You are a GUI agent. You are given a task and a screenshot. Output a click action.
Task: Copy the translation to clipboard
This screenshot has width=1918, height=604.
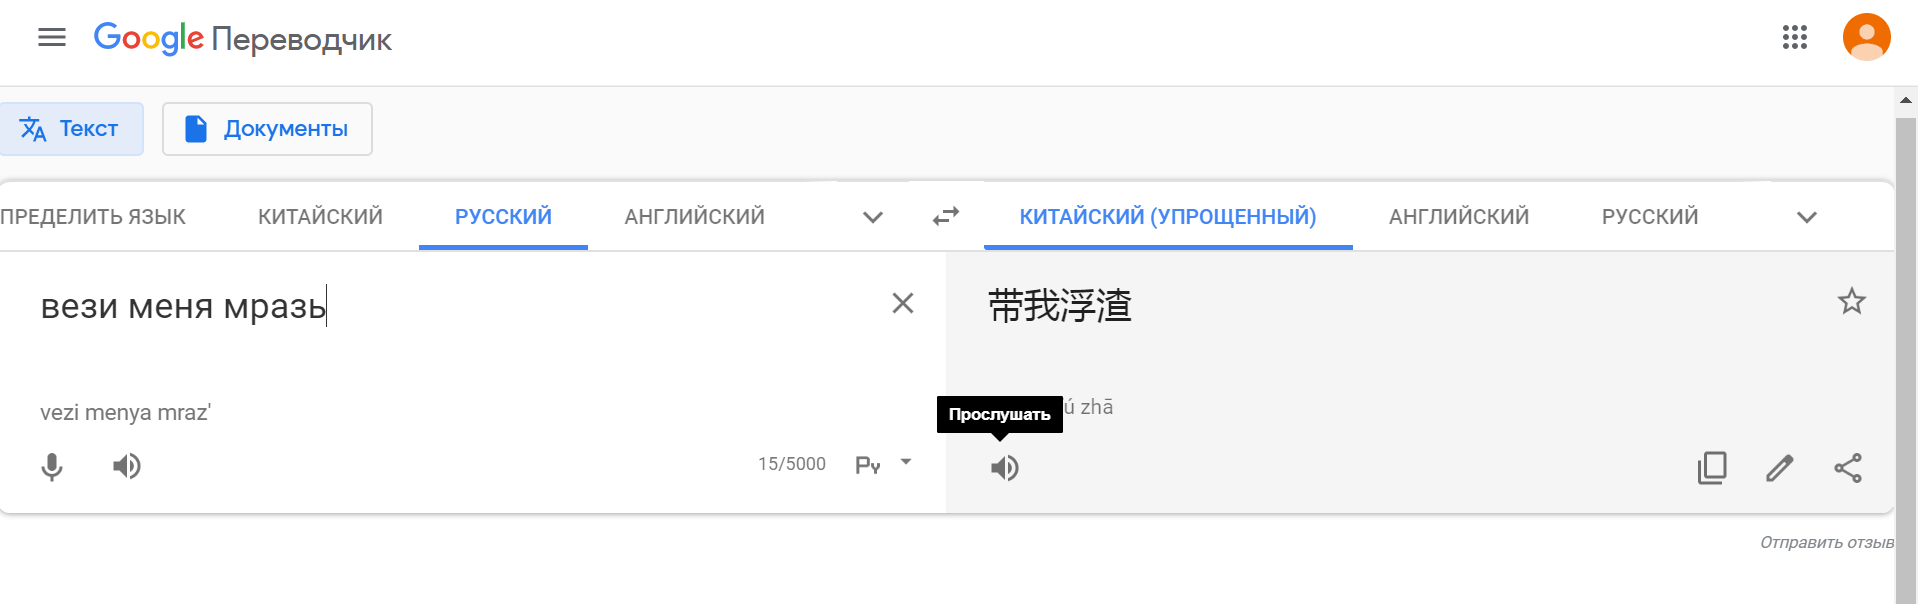(1712, 468)
